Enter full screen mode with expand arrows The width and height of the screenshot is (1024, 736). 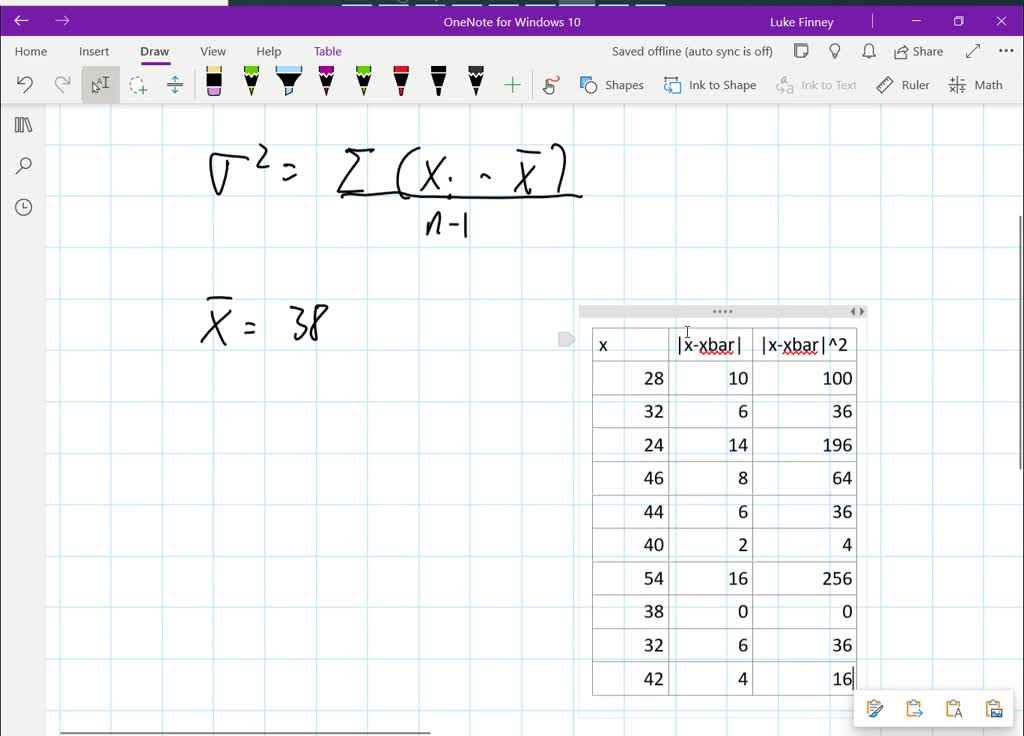(x=973, y=51)
